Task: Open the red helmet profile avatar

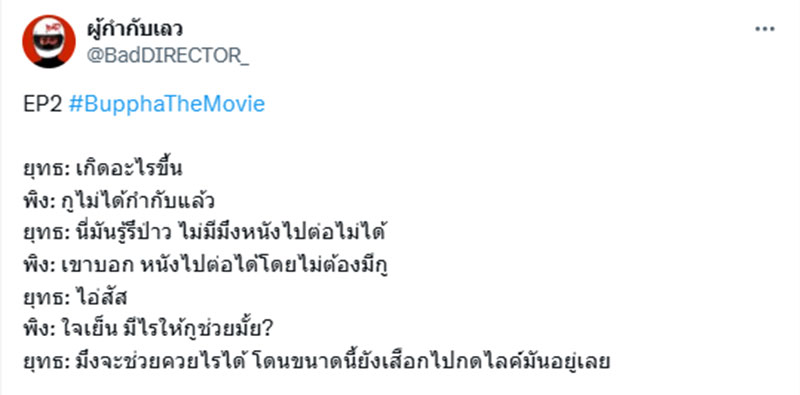Action: click(49, 41)
